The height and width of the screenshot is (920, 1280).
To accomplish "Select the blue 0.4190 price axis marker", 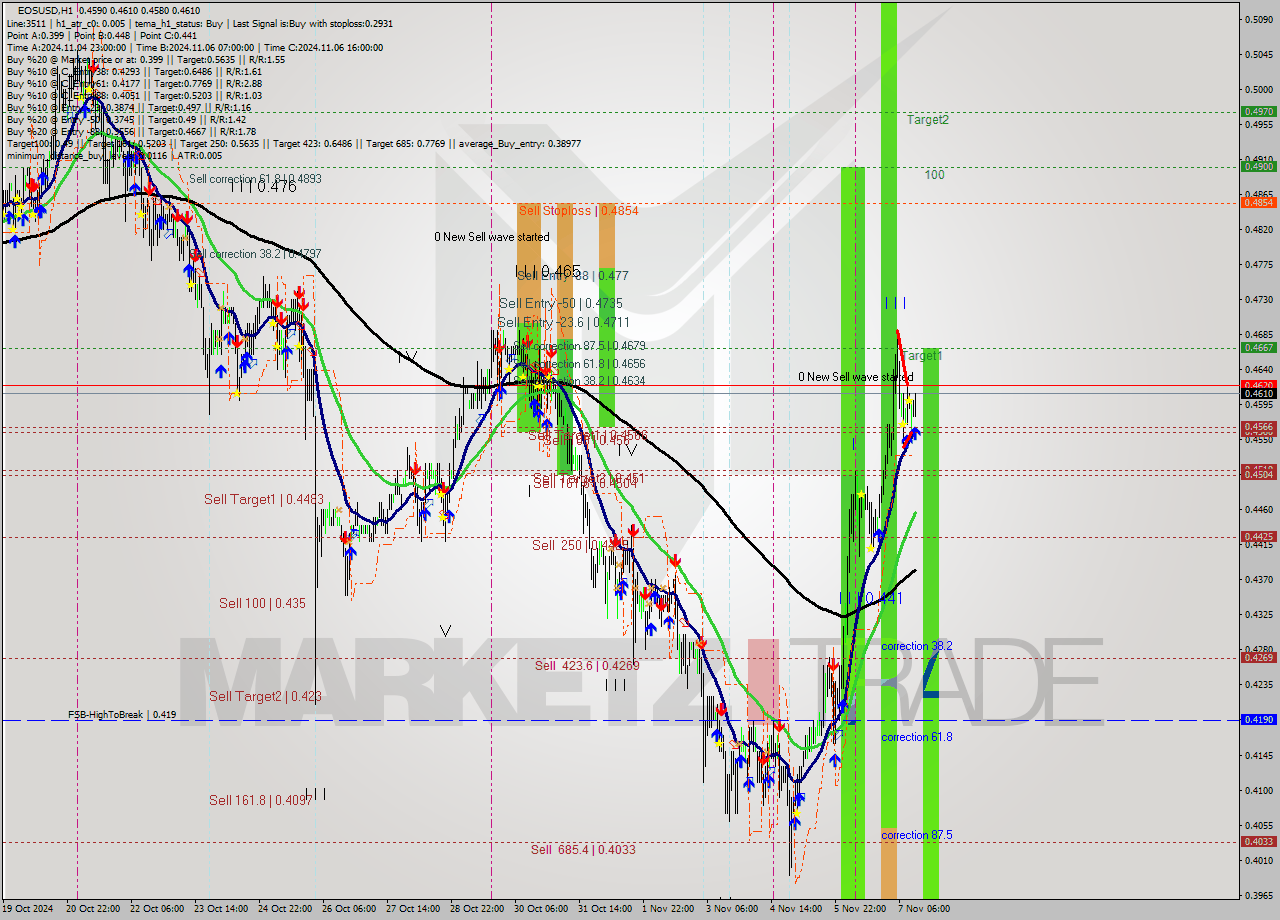I will click(x=1258, y=720).
